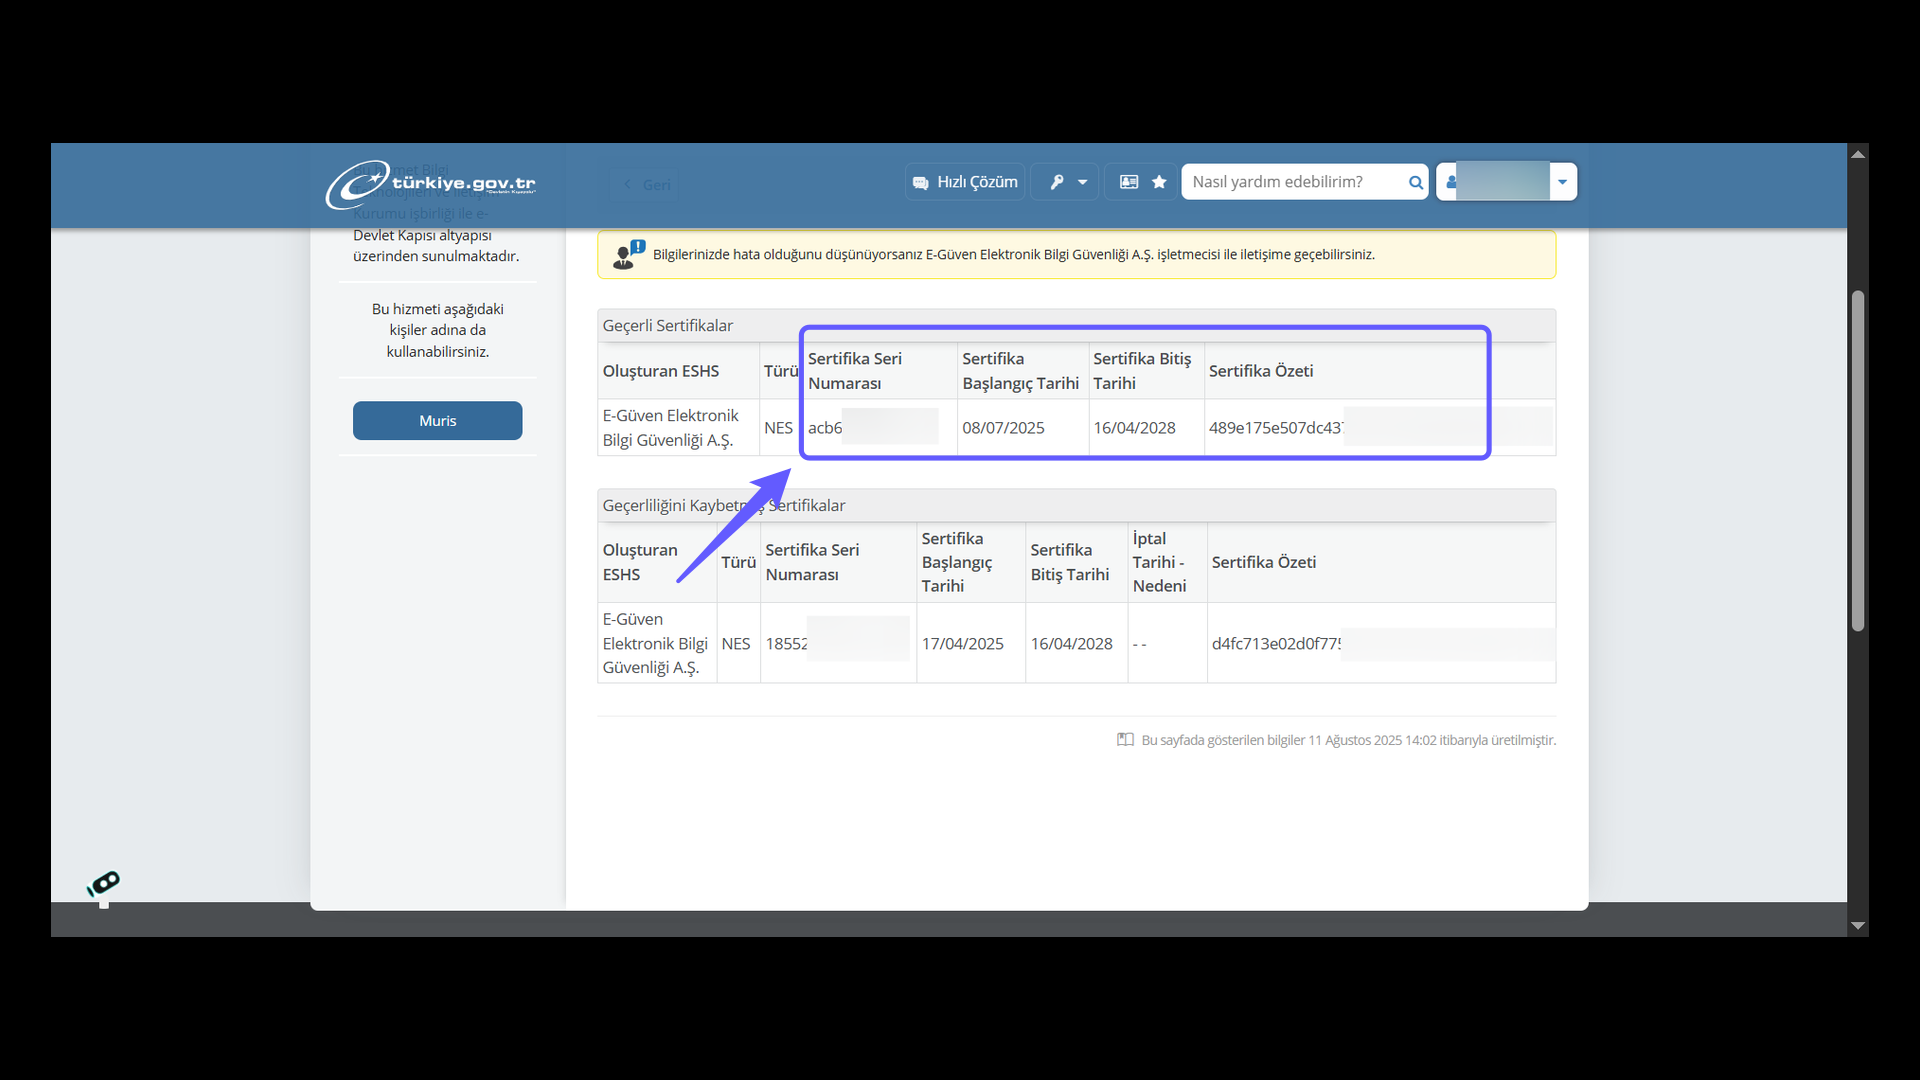Click the vertical scrollbar thumb
Image resolution: width=1920 pixels, height=1080 pixels.
click(x=1857, y=460)
